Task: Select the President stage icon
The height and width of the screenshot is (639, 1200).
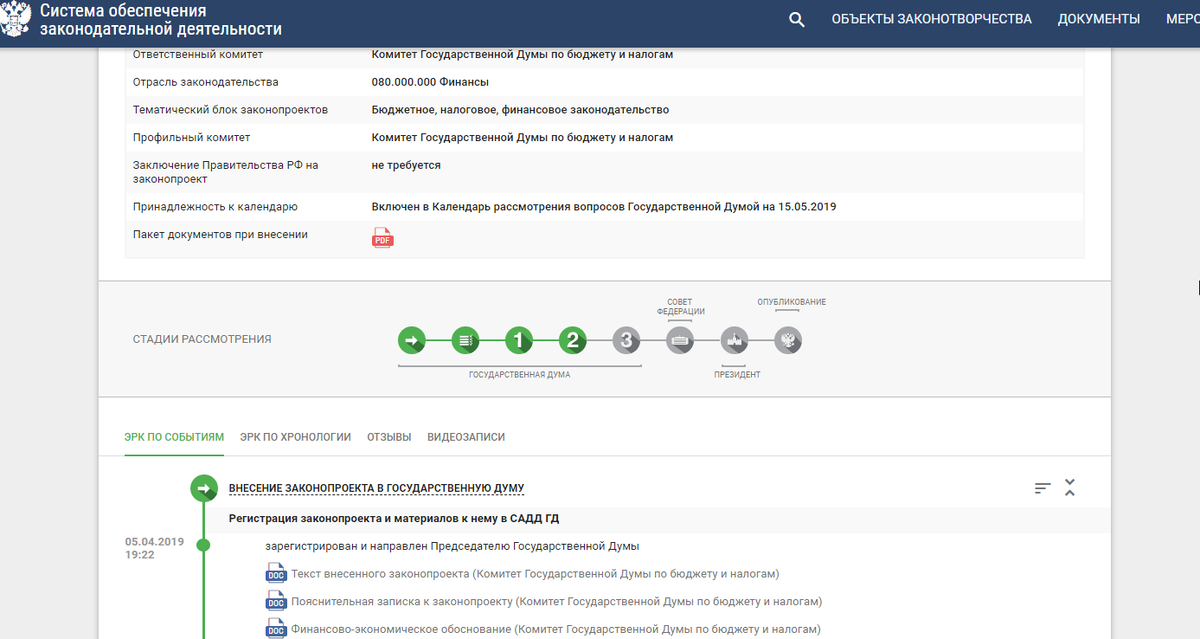Action: coord(735,341)
